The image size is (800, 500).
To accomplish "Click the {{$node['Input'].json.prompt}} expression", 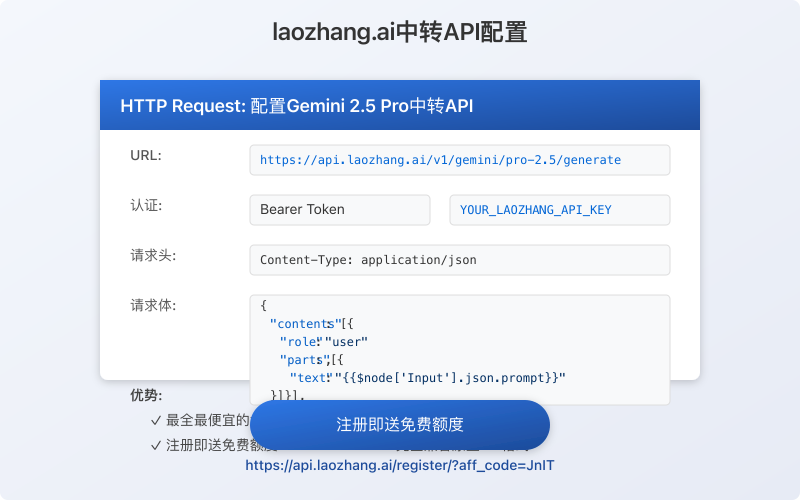I will (x=451, y=378).
